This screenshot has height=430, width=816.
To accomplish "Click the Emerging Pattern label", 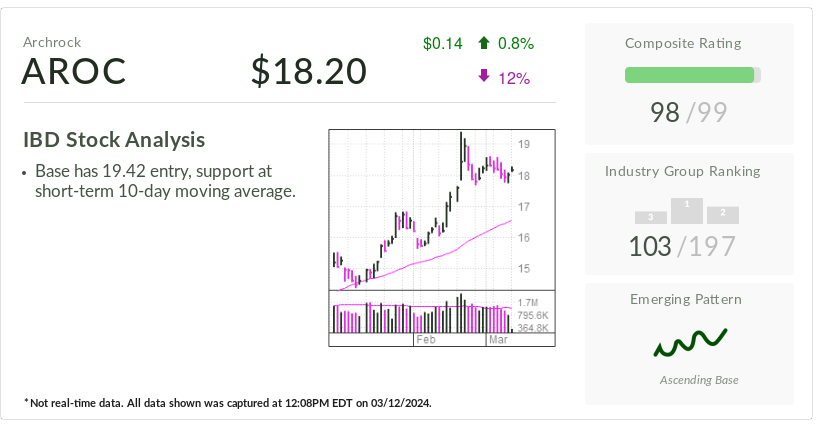I will pos(689,299).
